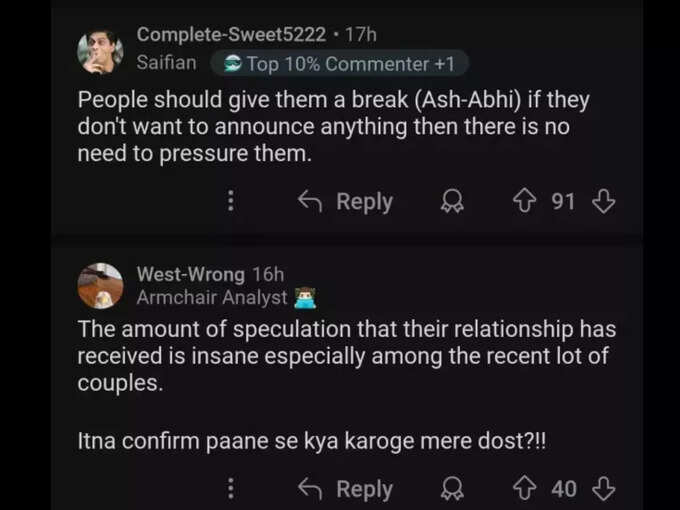Image resolution: width=680 pixels, height=510 pixels.
Task: Click the technologist emoji flair icon
Action: tap(305, 298)
